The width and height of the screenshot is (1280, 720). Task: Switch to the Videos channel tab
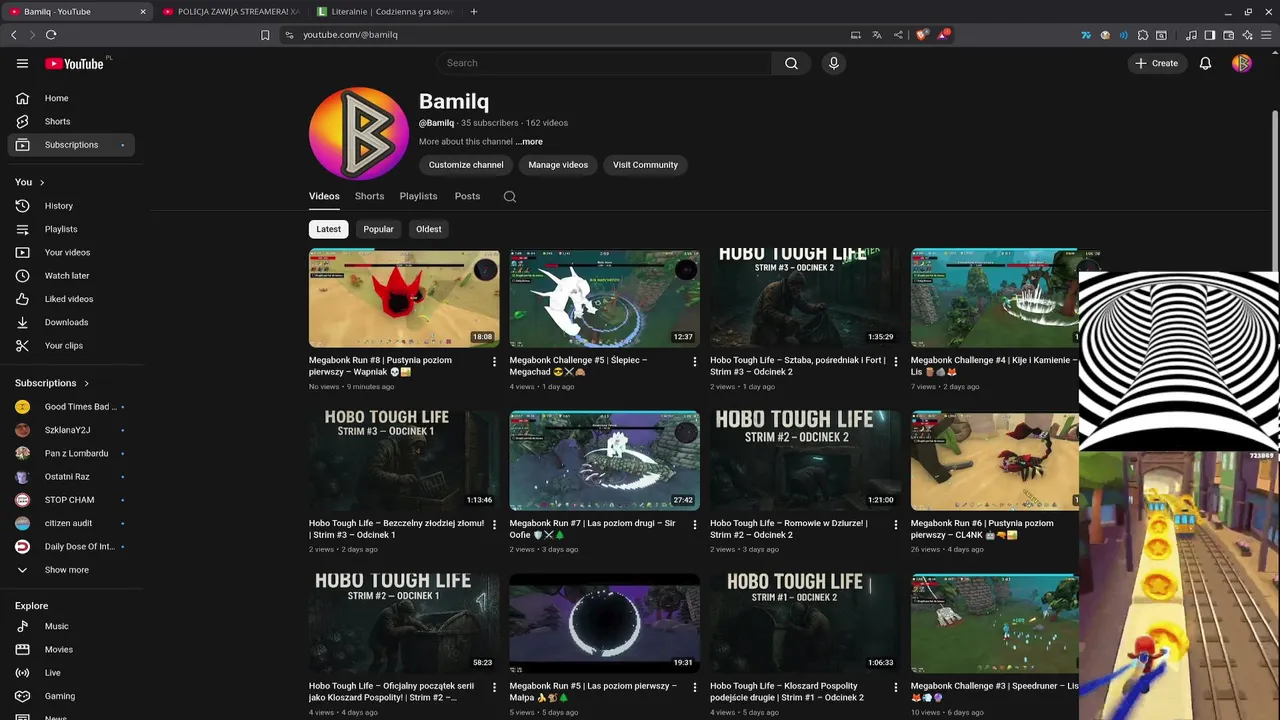pyautogui.click(x=324, y=196)
